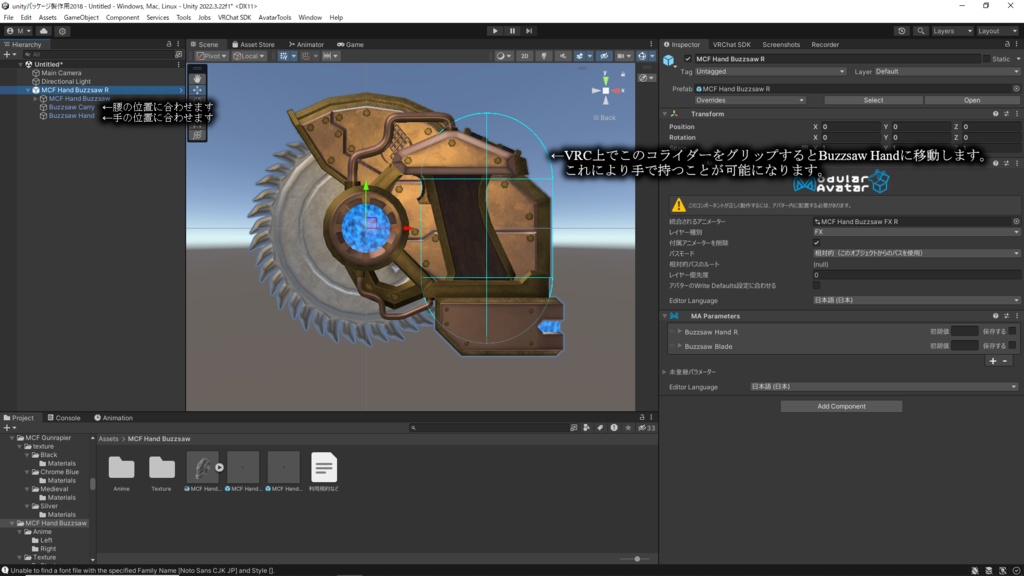The width and height of the screenshot is (1024, 576).
Task: Click the cloud services icon
Action: coord(45,31)
